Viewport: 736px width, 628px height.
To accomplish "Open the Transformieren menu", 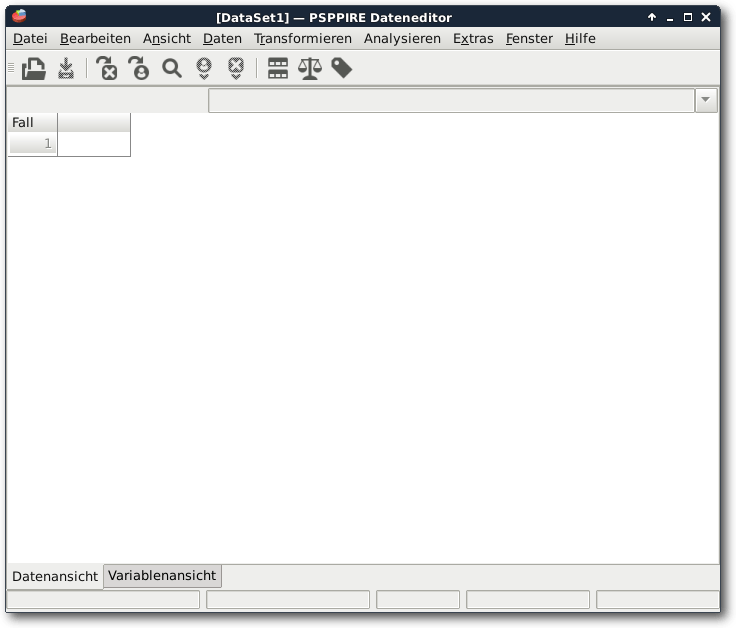I will [x=303, y=38].
